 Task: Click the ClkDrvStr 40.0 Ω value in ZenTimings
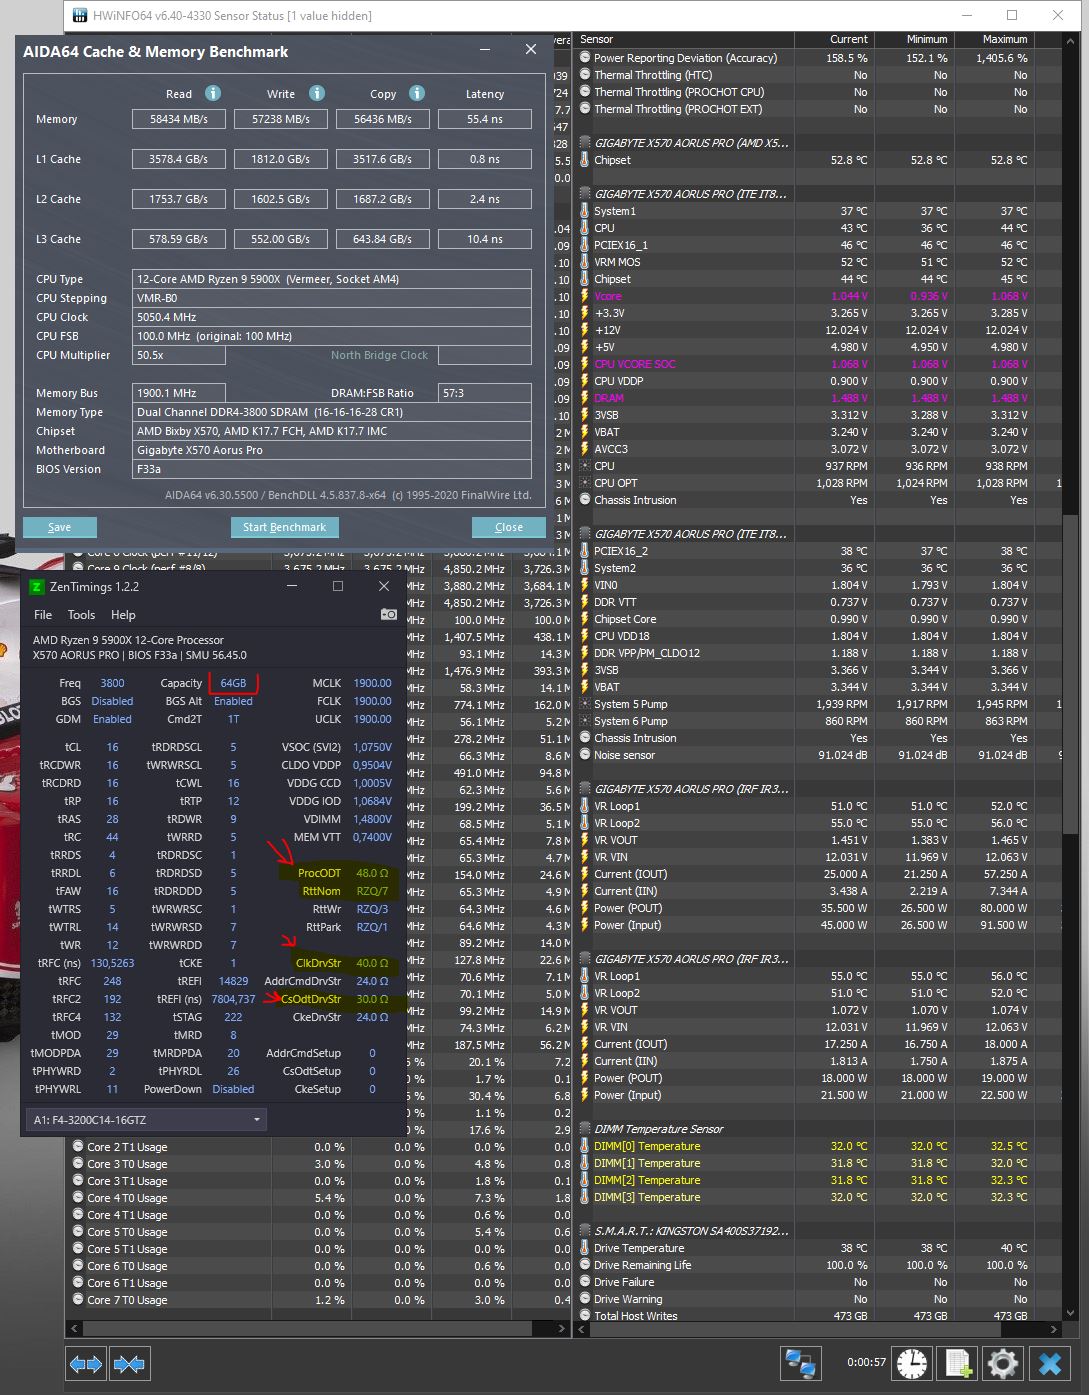pos(372,963)
